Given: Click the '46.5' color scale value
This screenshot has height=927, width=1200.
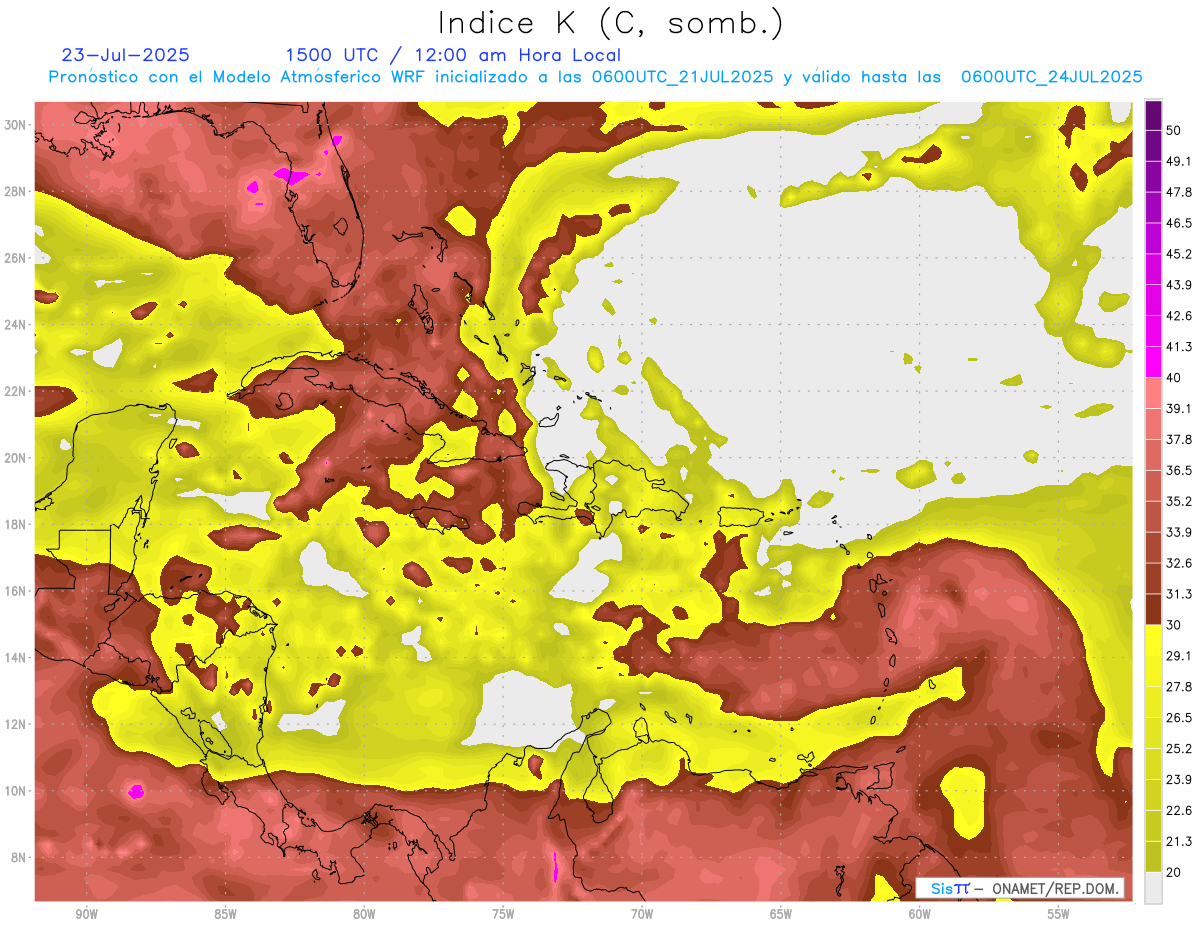Looking at the screenshot, I should coord(1178,223).
